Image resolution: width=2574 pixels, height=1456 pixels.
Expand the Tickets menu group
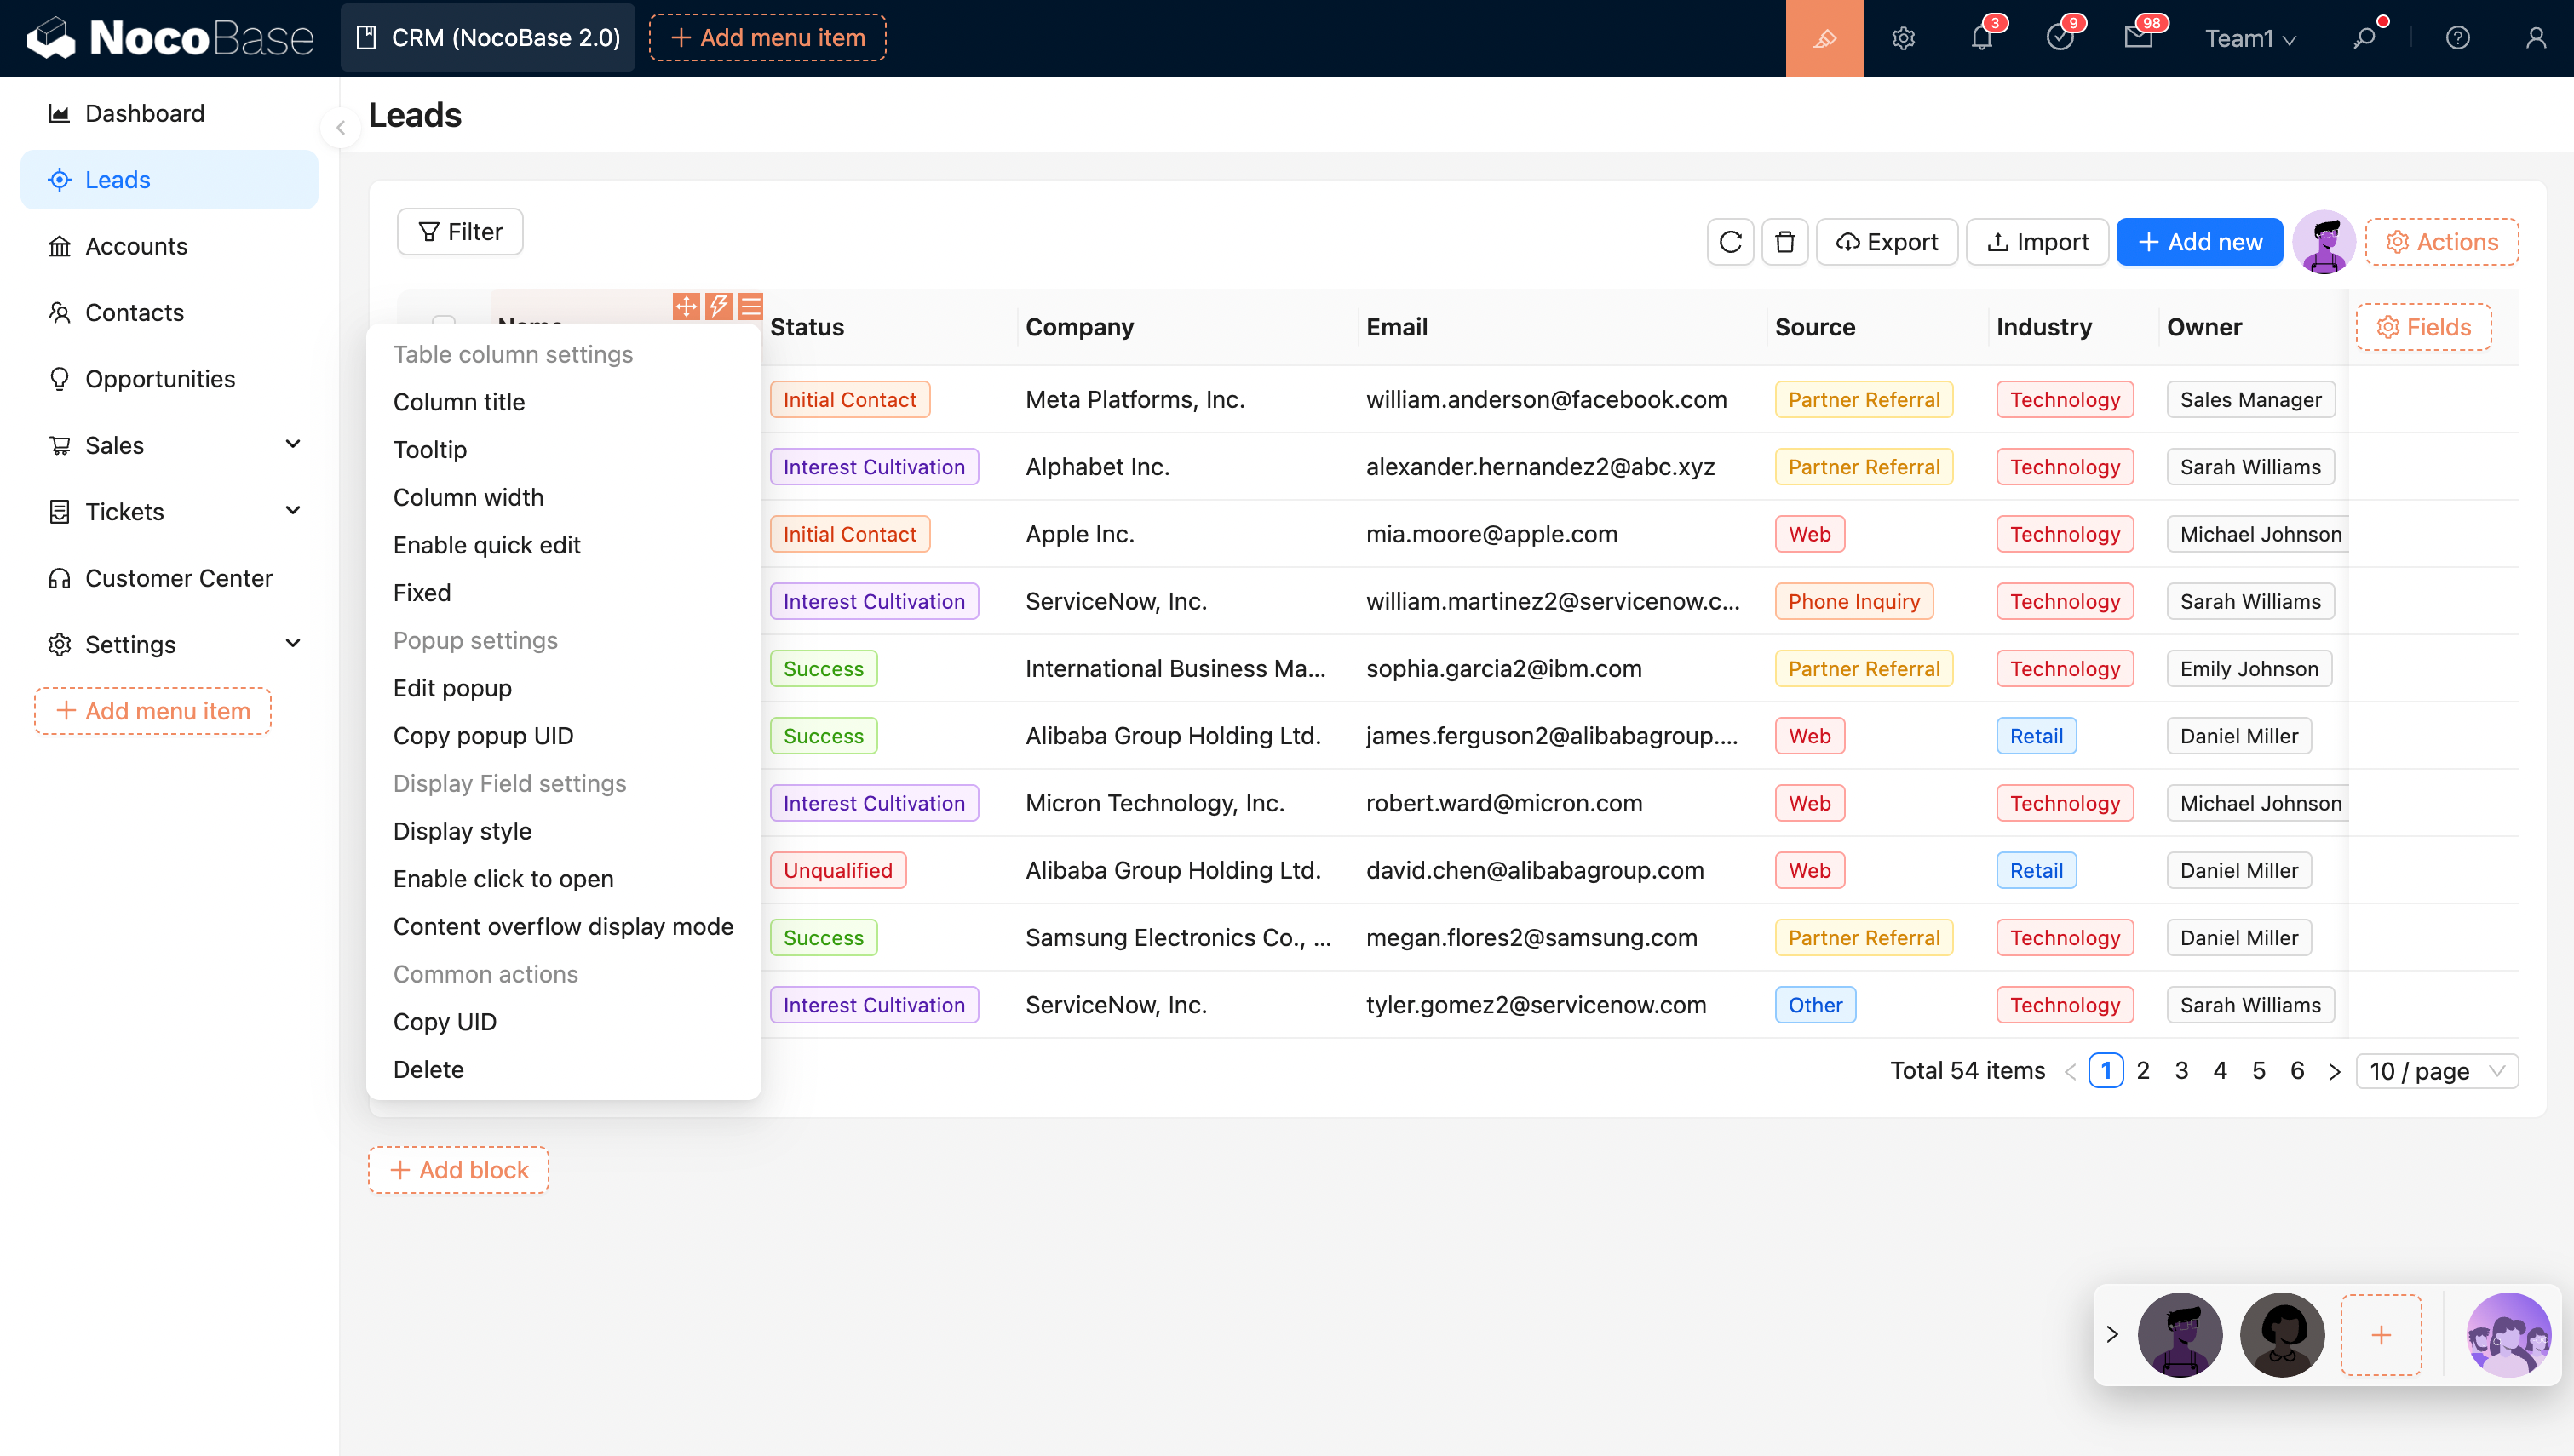coord(292,511)
